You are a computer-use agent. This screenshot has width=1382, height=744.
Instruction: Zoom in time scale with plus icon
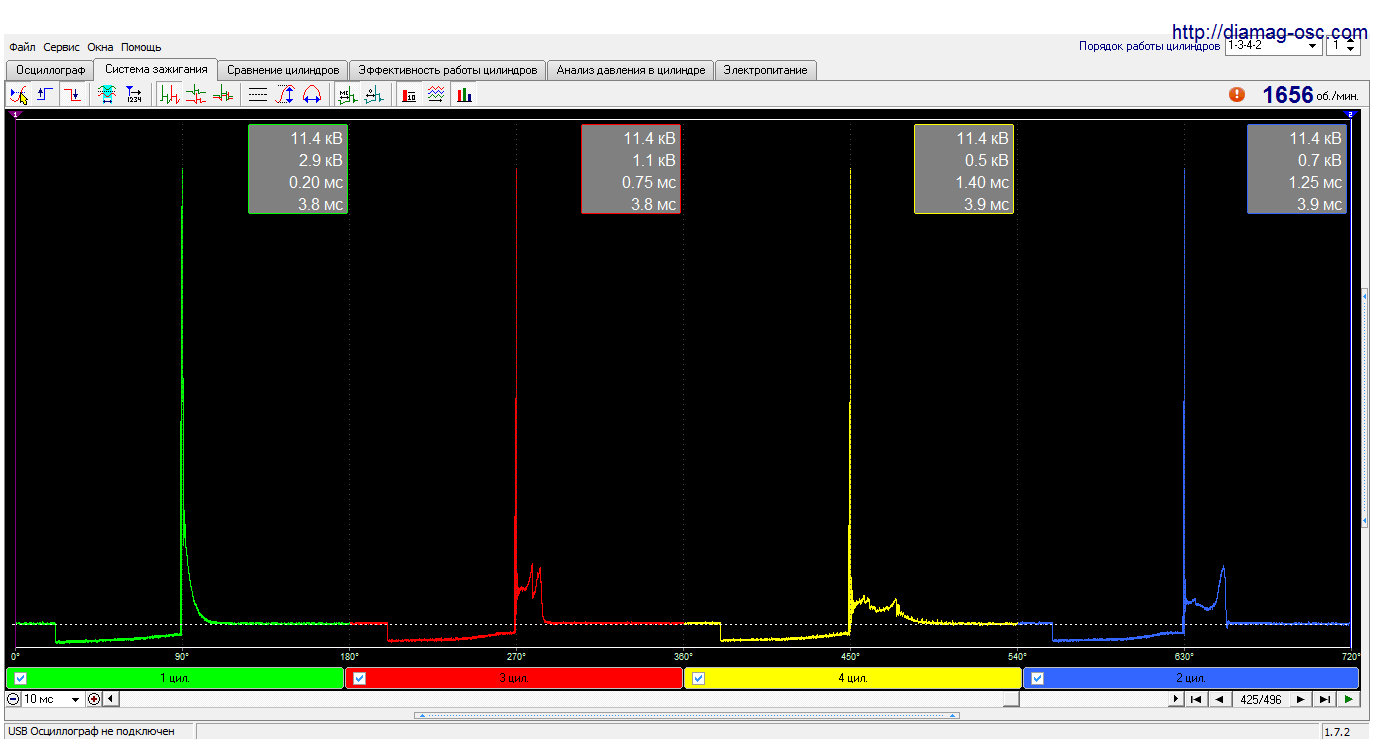coord(94,699)
